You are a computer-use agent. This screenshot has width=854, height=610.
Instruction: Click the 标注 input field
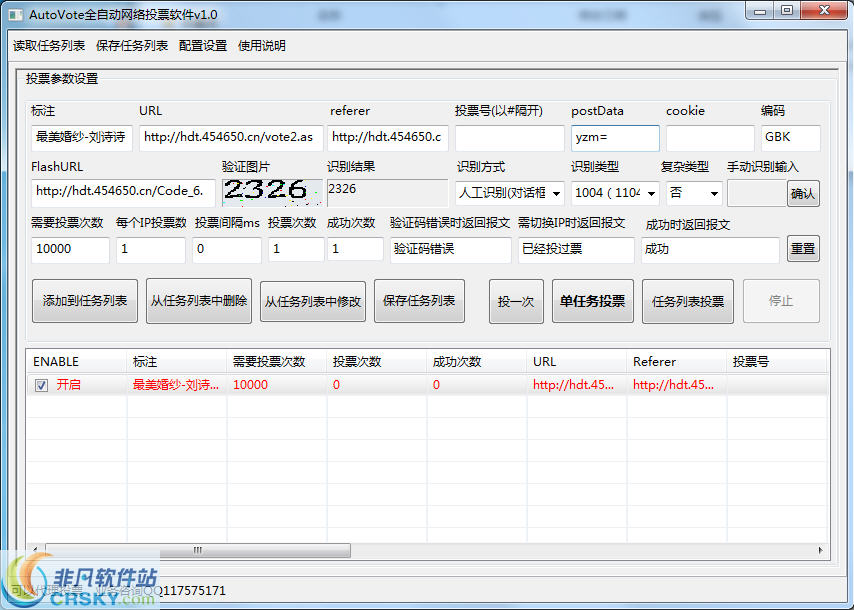(82, 138)
